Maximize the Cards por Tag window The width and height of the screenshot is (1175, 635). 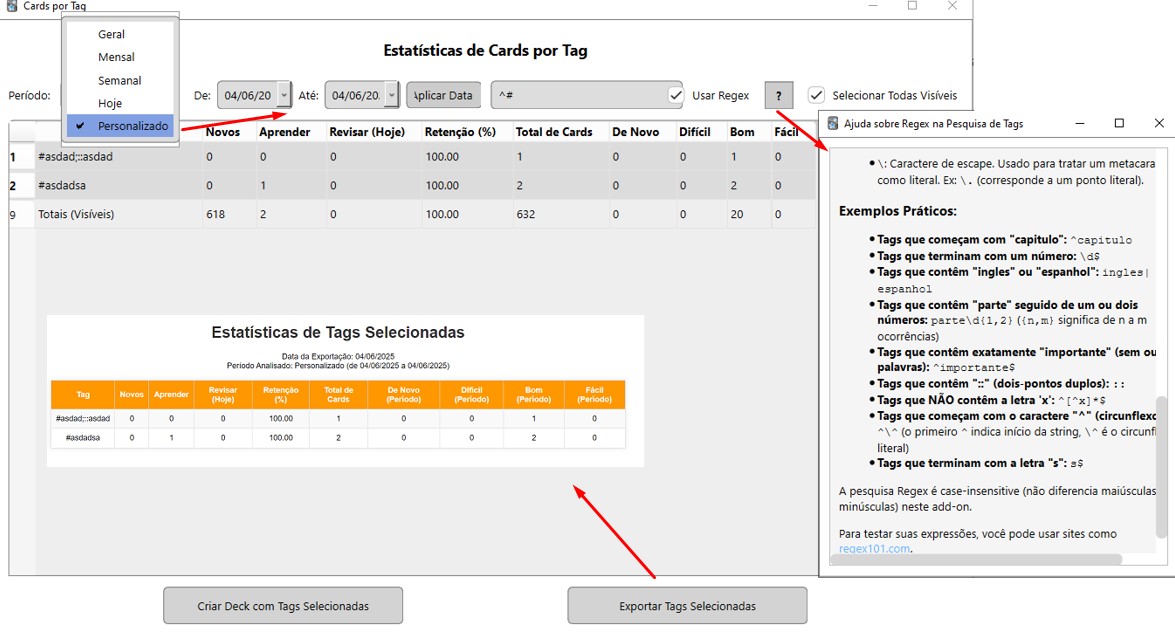point(912,6)
